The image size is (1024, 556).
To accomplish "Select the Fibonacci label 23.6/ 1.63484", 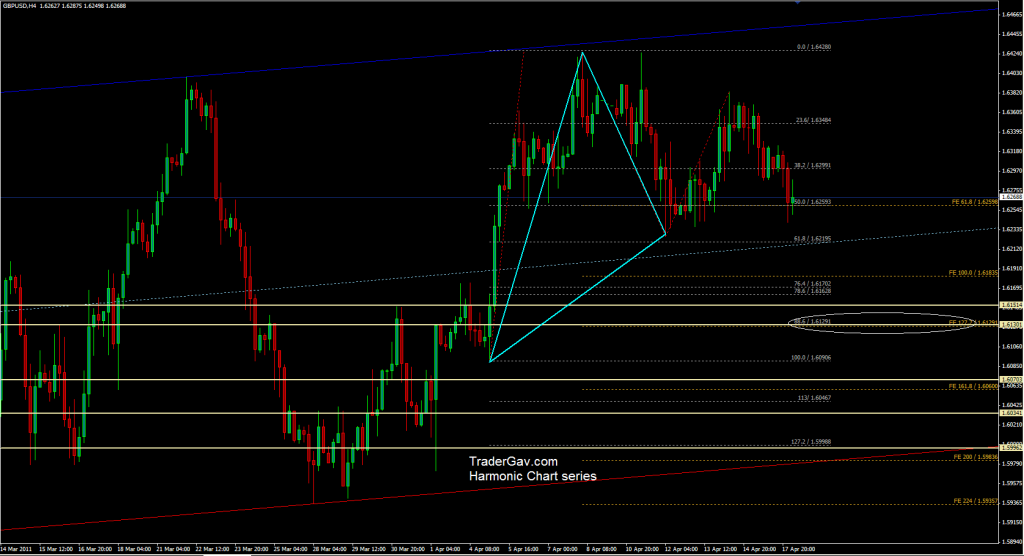I will coord(814,120).
